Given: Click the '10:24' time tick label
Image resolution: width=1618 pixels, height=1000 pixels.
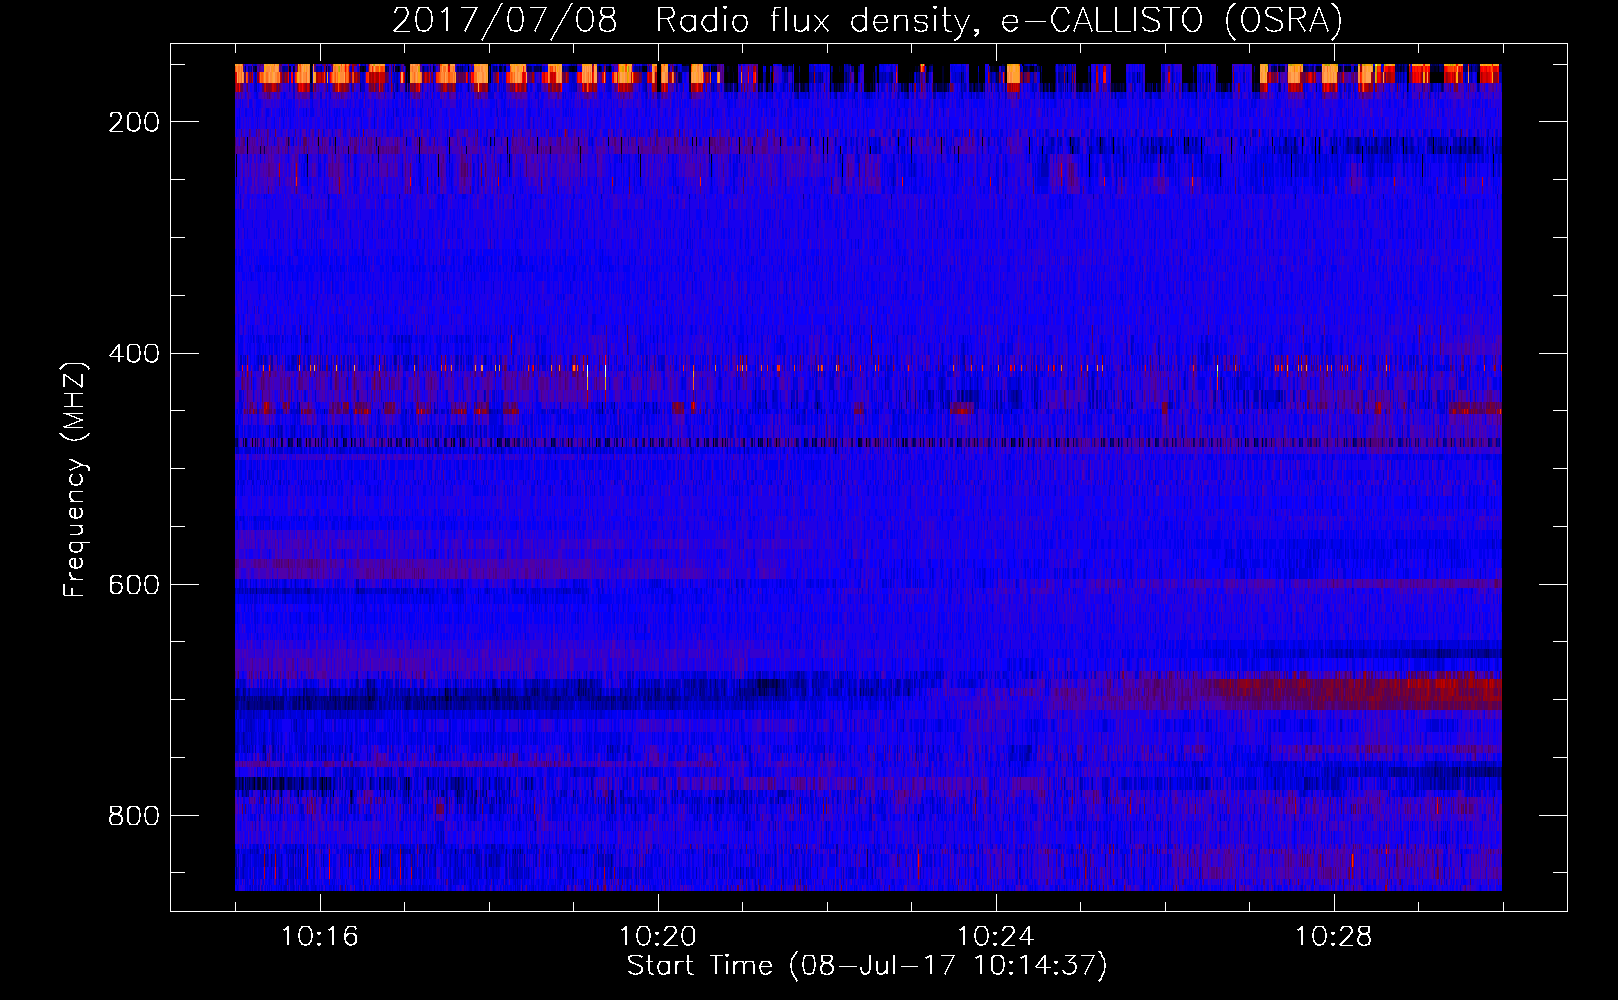Looking at the screenshot, I should [996, 937].
